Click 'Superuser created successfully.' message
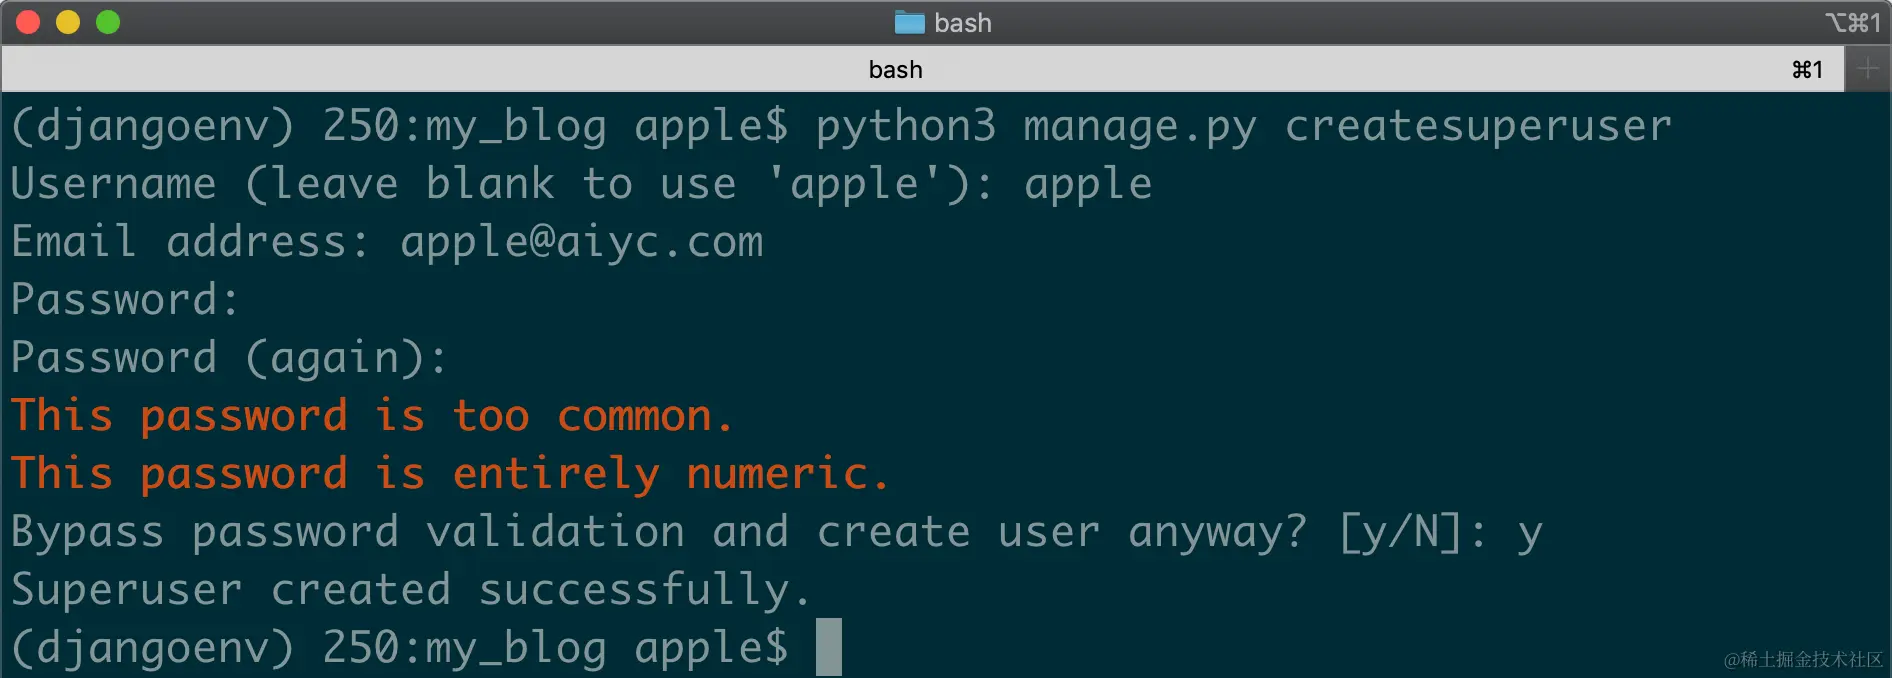The height and width of the screenshot is (678, 1892). pos(410,591)
